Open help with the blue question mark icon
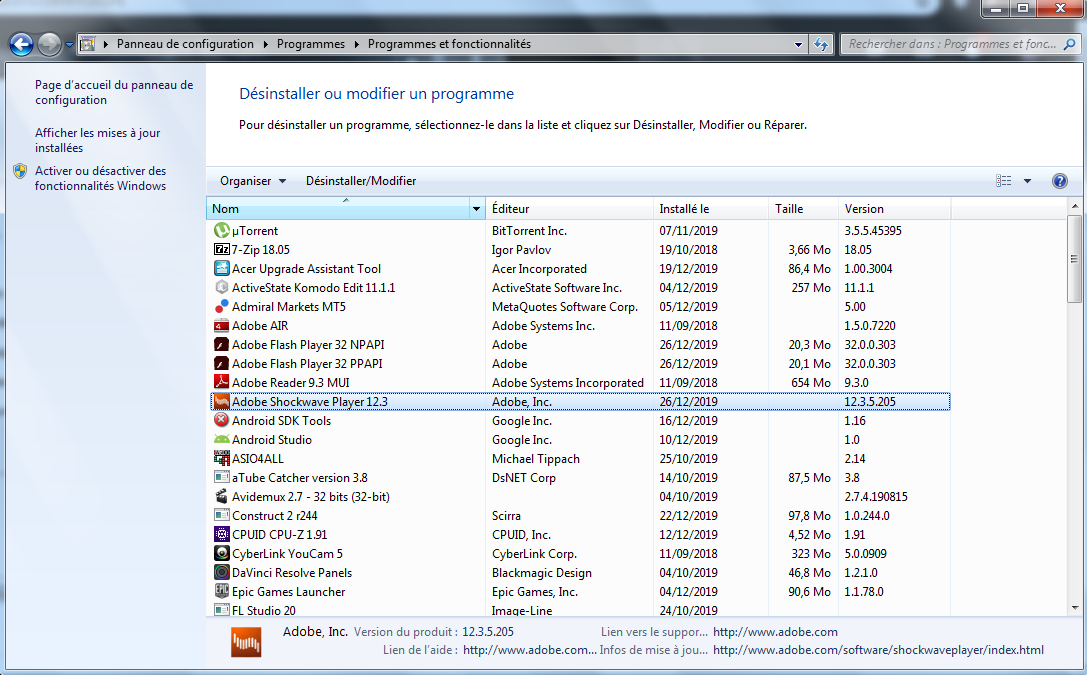 tap(1059, 181)
